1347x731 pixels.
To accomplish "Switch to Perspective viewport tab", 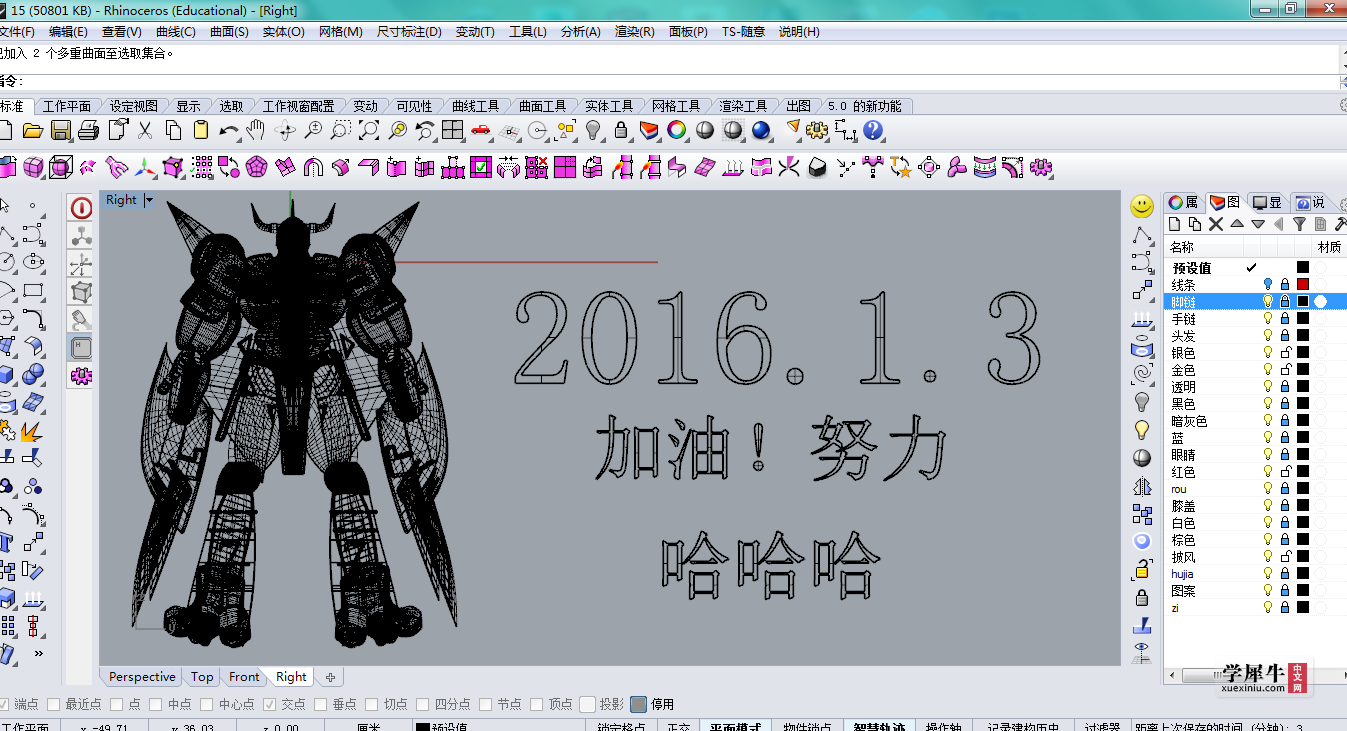I will (x=143, y=677).
